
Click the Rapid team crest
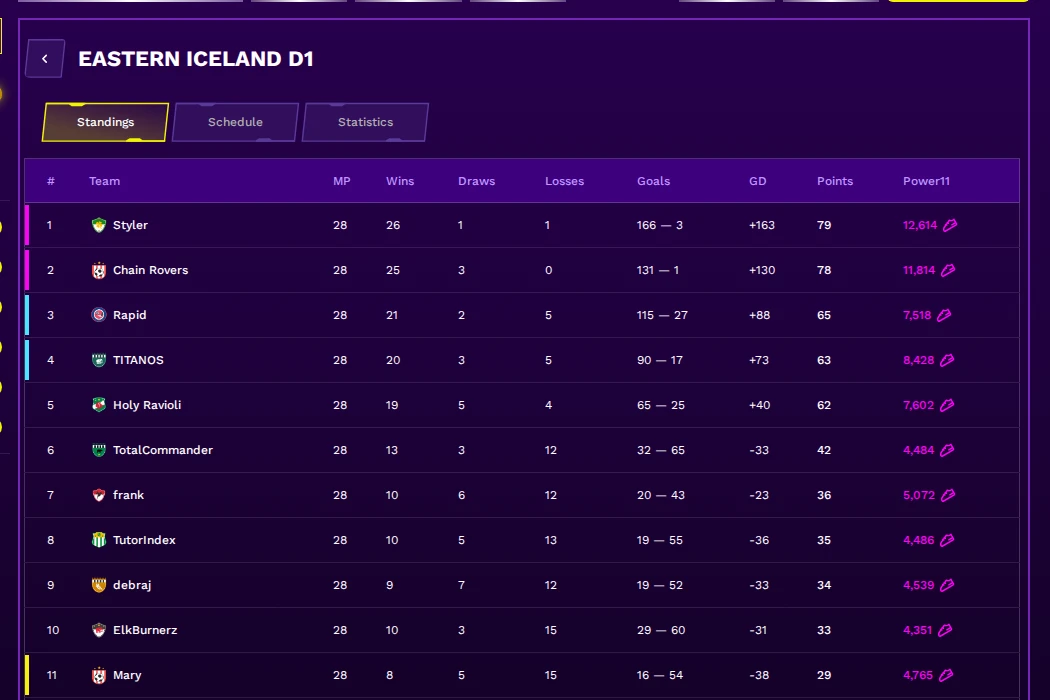(98, 315)
